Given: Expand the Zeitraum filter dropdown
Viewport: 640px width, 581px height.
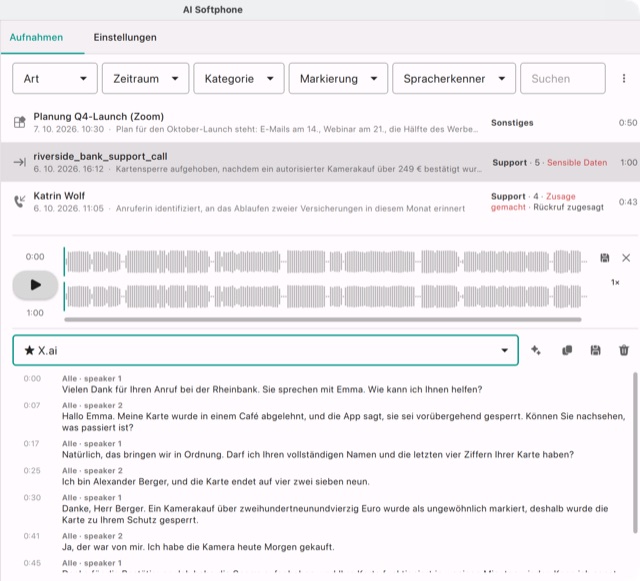Looking at the screenshot, I should (145, 78).
